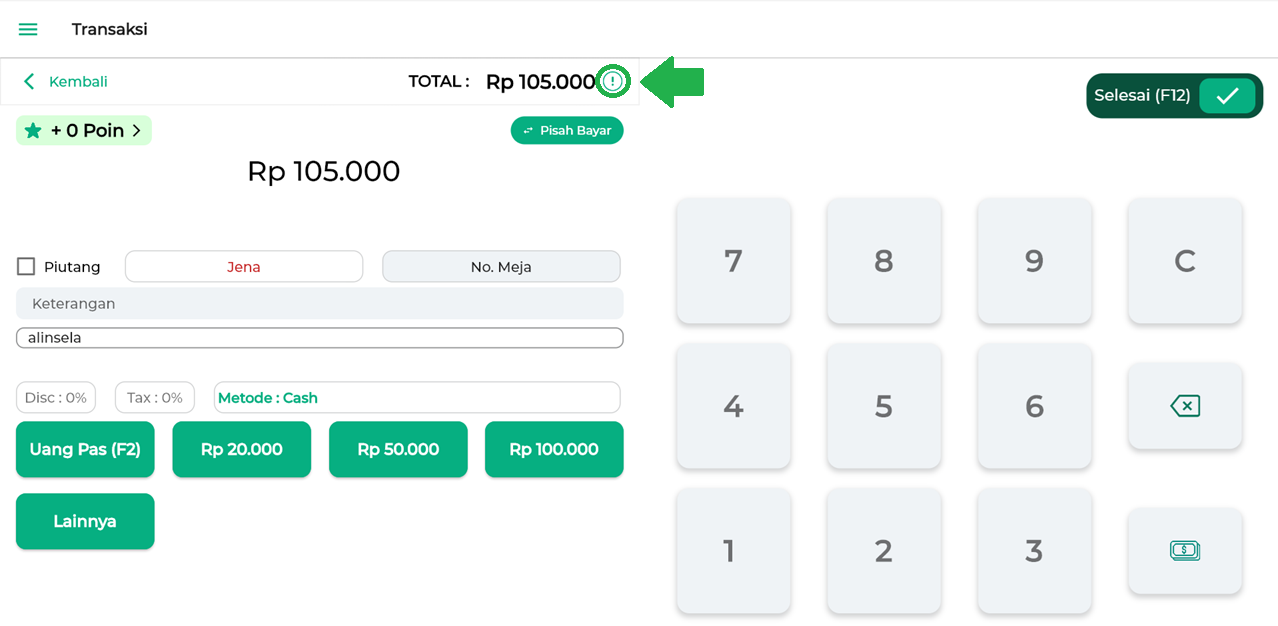Click the star points icon
This screenshot has height=626, width=1278.
point(33,131)
